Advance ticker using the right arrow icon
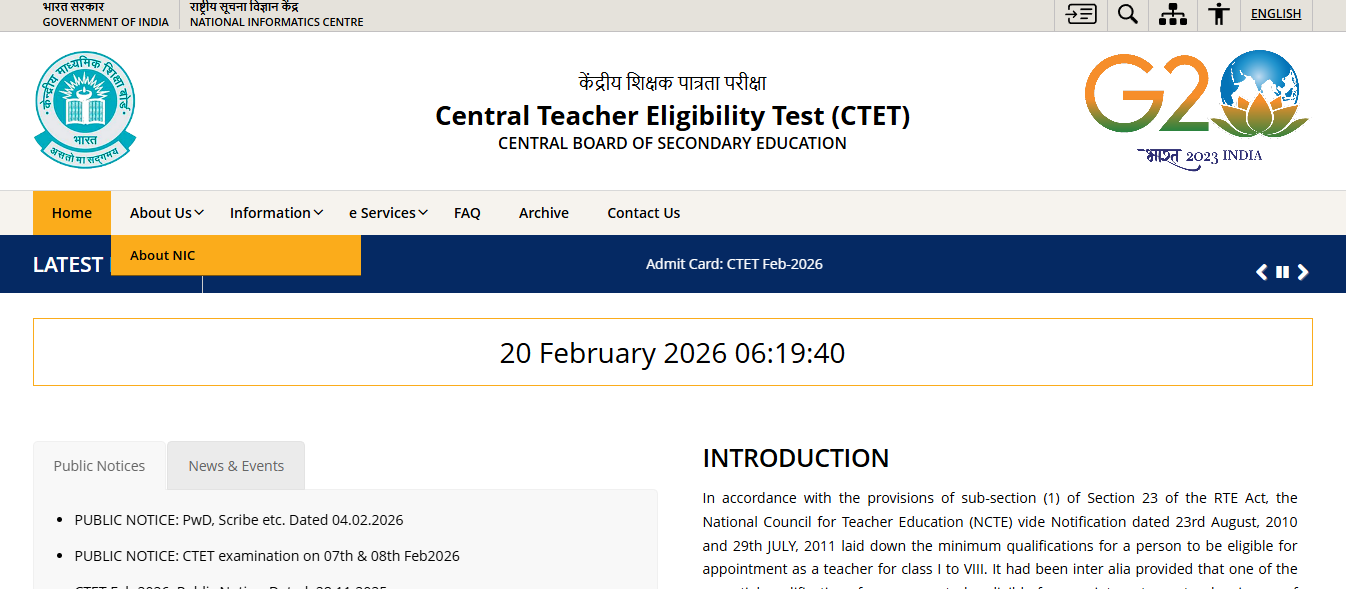This screenshot has width=1346, height=589. click(x=1303, y=271)
